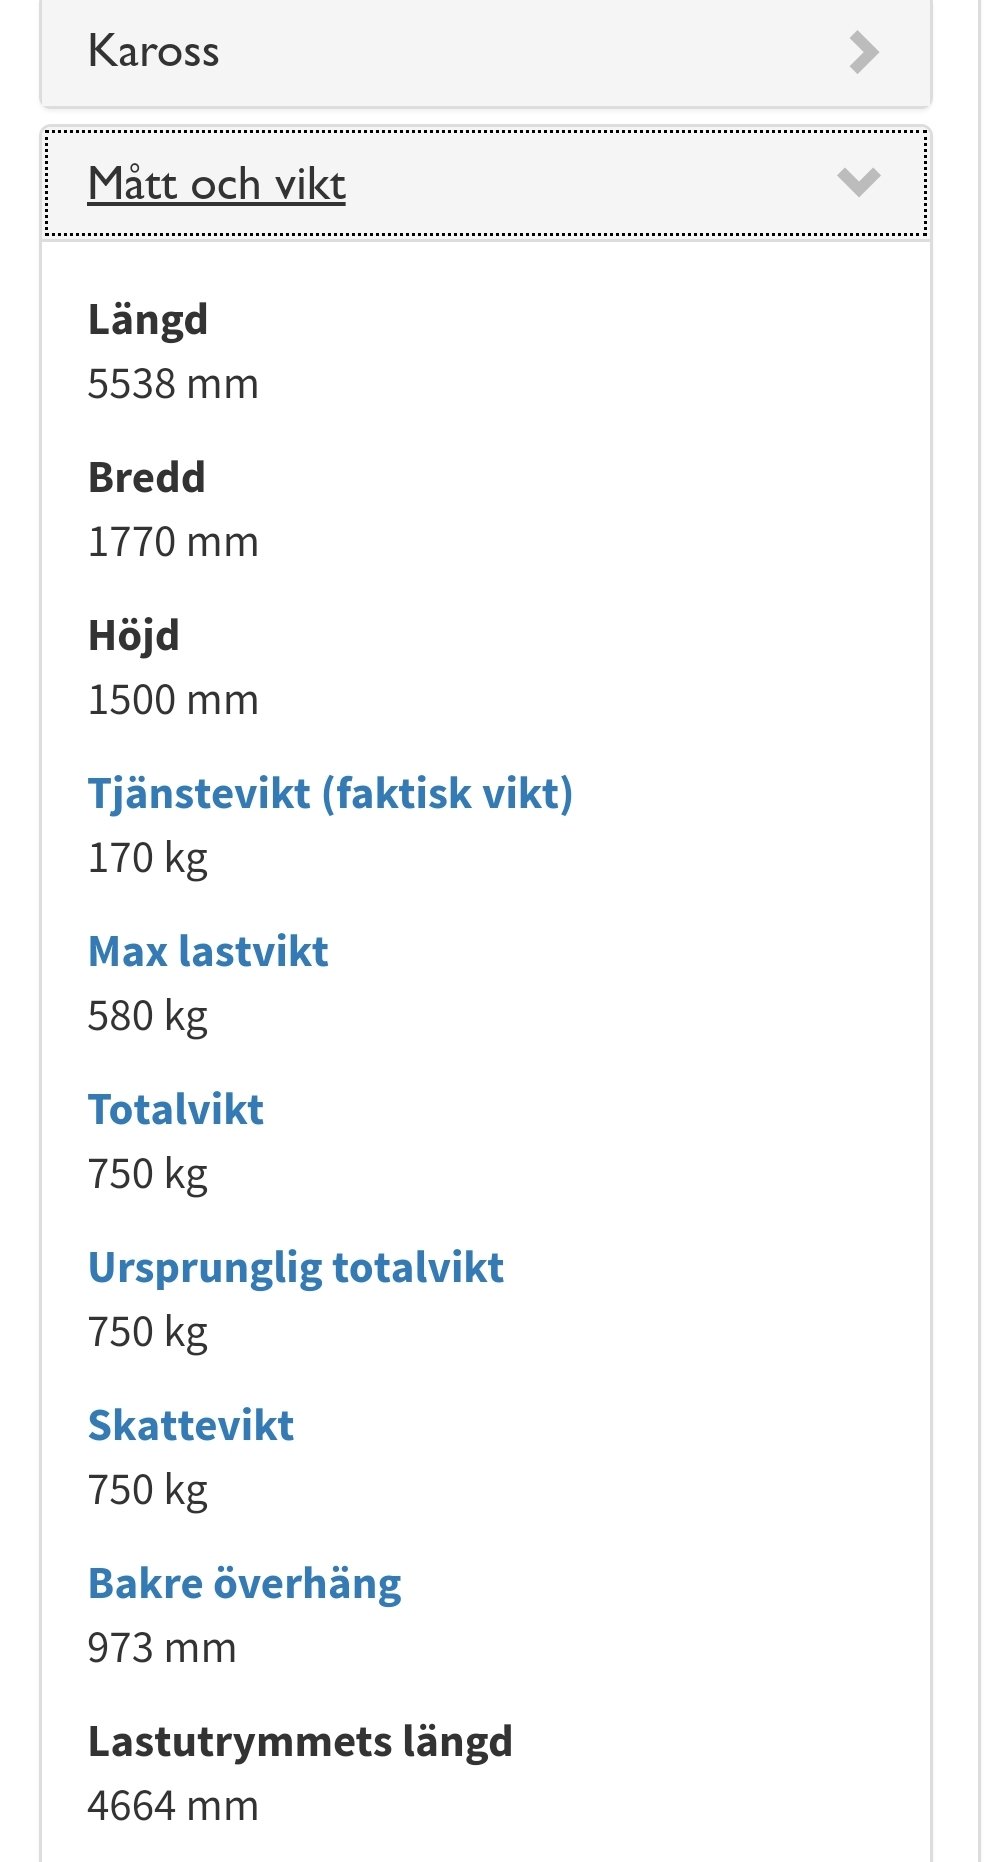This screenshot has height=1862, width=1007.
Task: Select the 4664 mm cargo length value
Action: pyautogui.click(x=173, y=1806)
